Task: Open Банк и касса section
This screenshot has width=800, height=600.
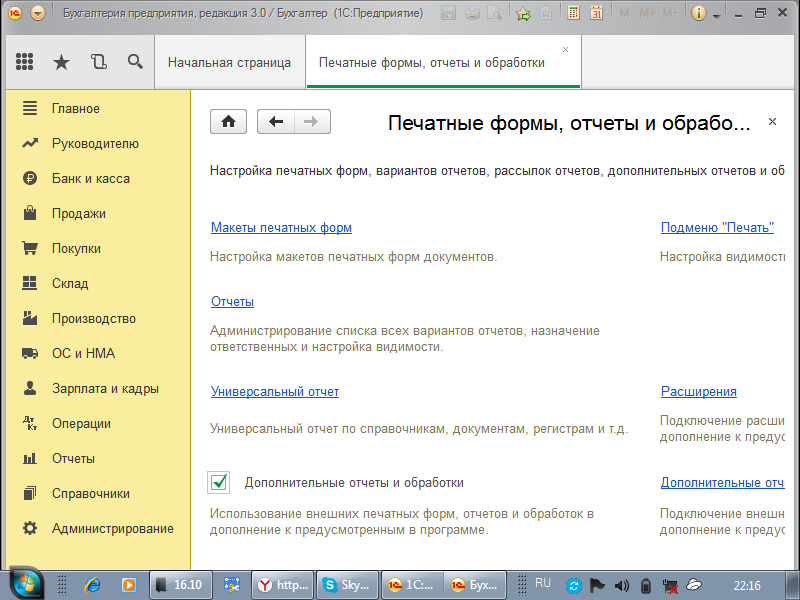Action: [x=90, y=179]
